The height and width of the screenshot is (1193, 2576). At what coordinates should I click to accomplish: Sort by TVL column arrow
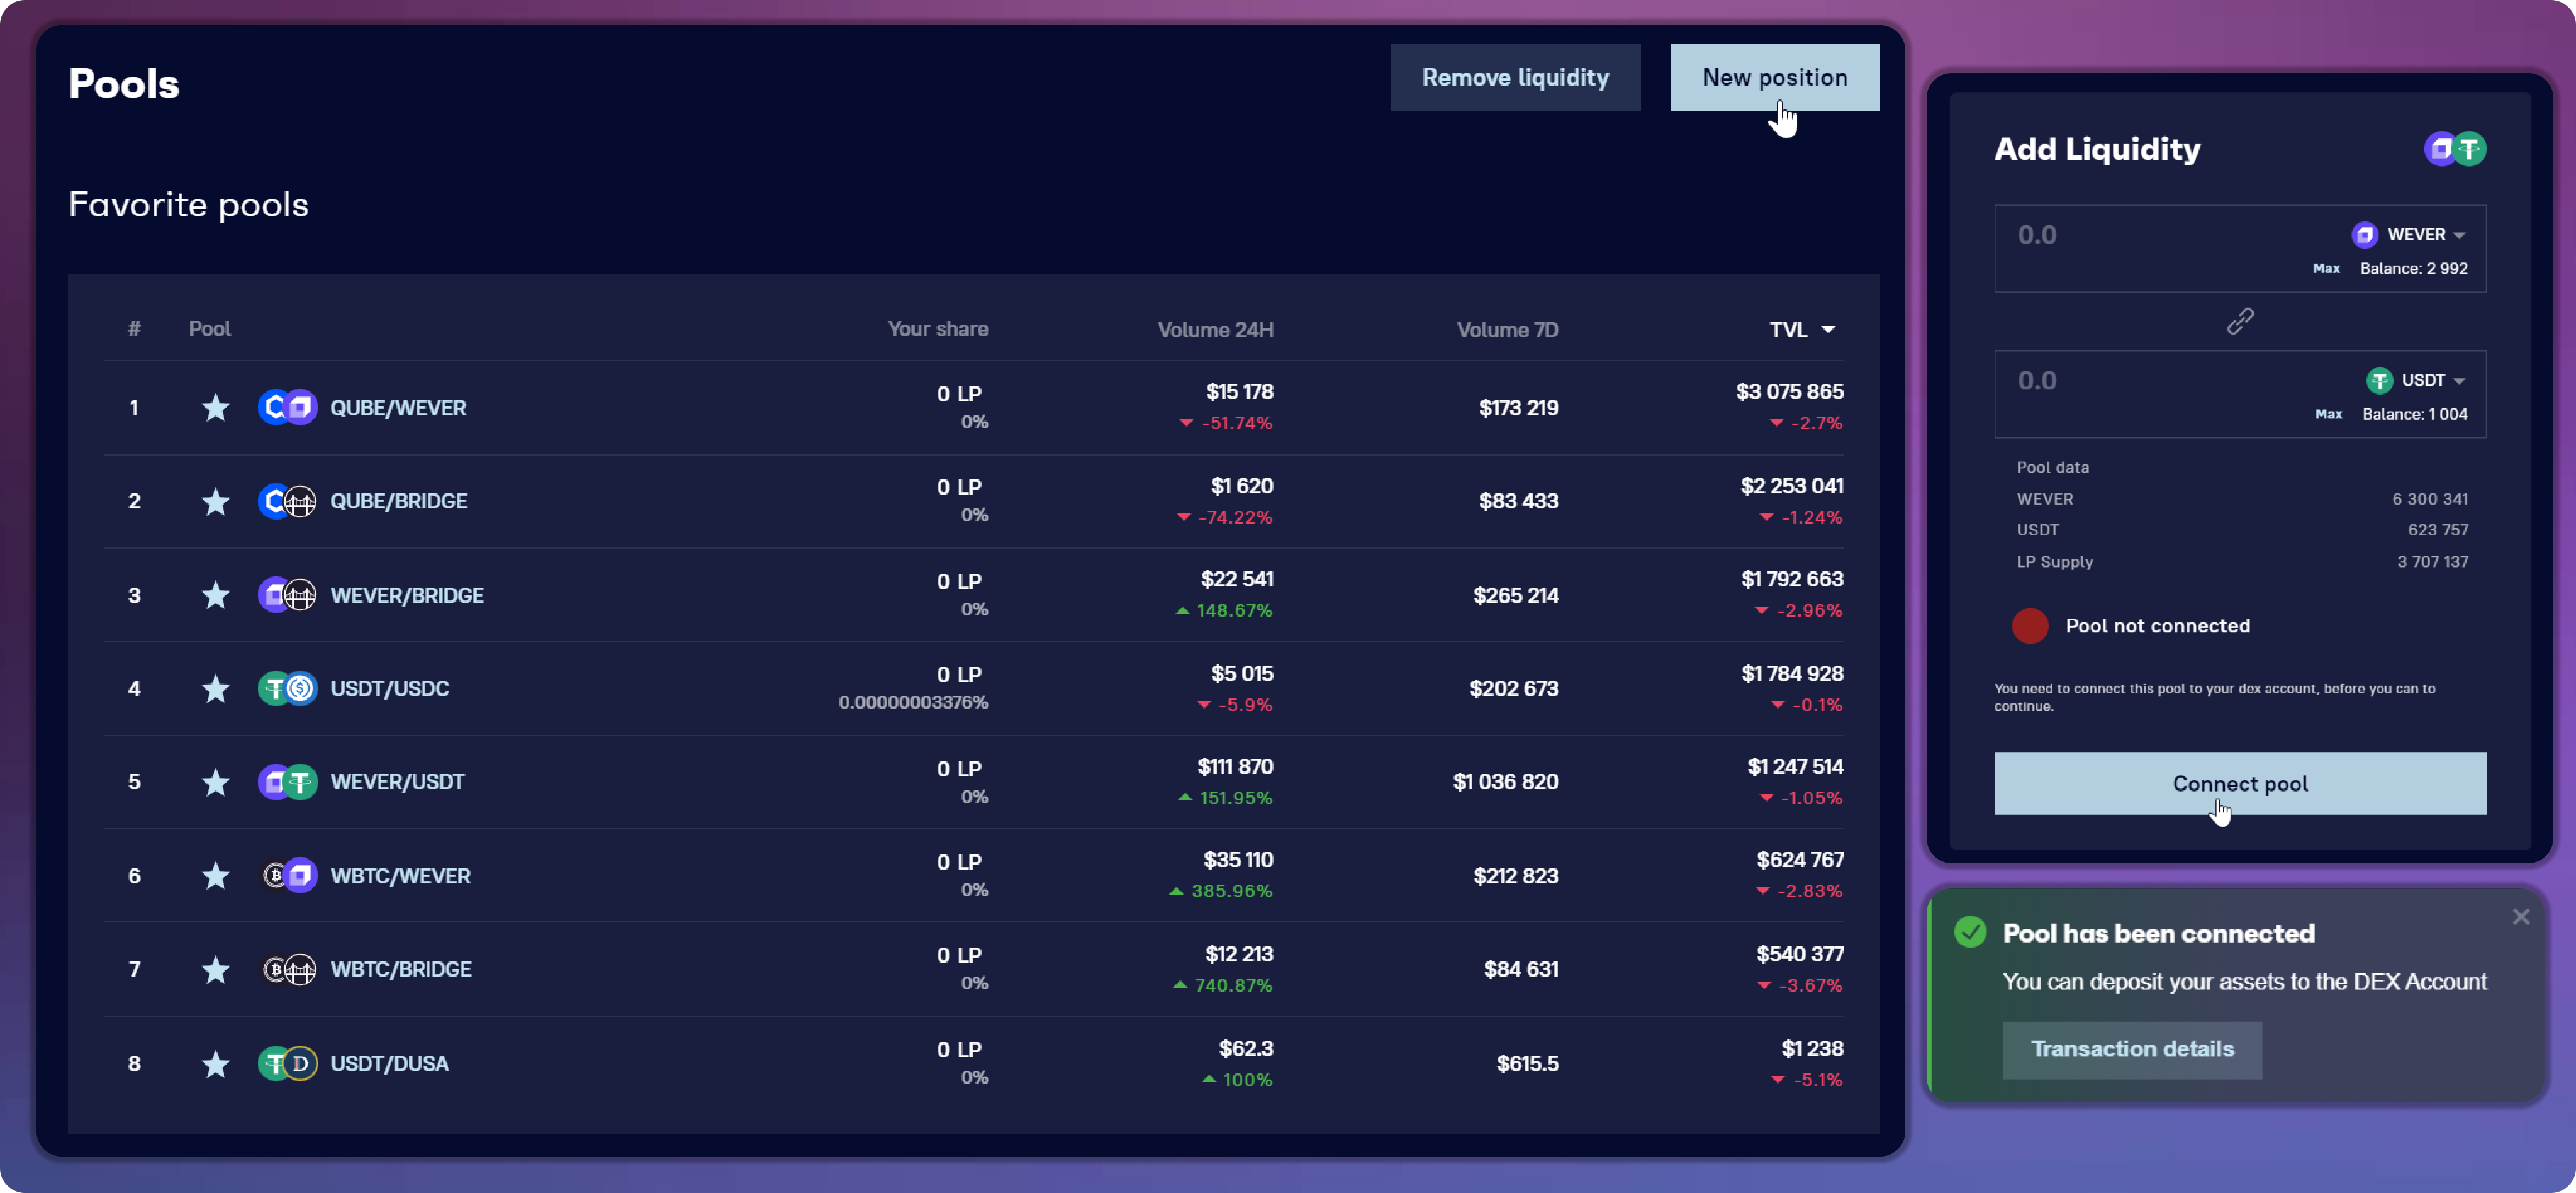tap(1827, 330)
